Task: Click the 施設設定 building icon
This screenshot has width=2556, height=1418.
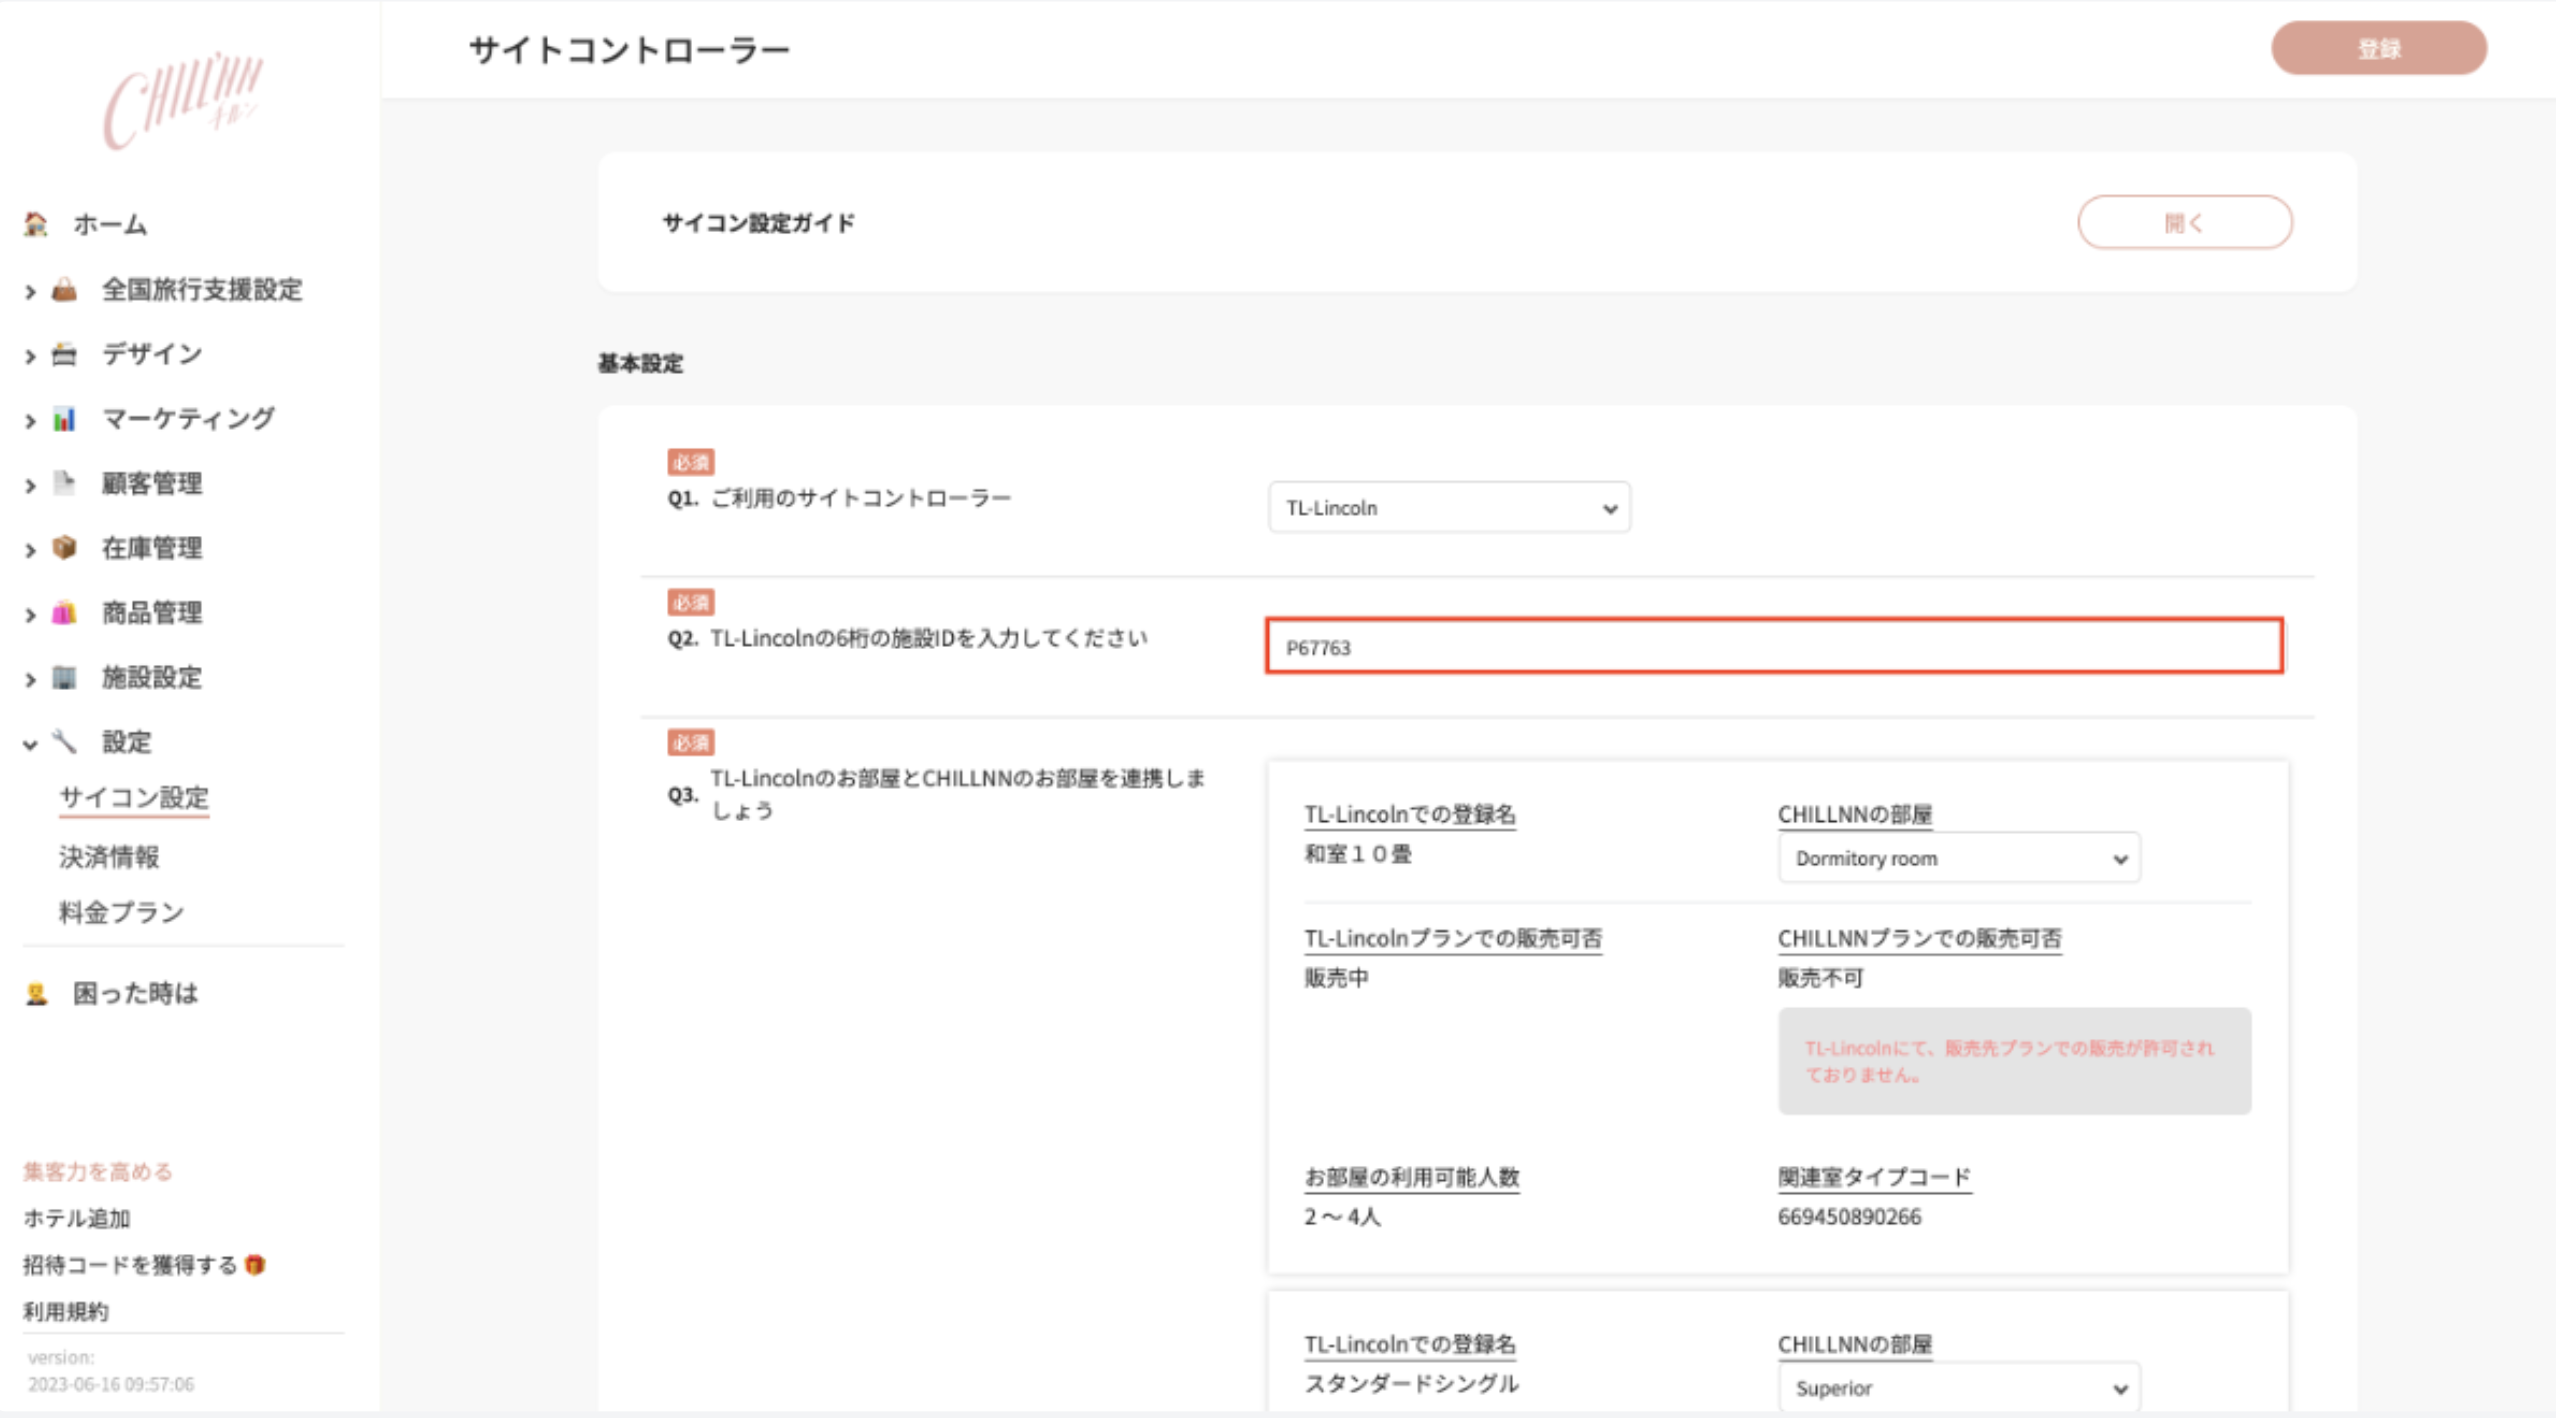Action: 64,678
